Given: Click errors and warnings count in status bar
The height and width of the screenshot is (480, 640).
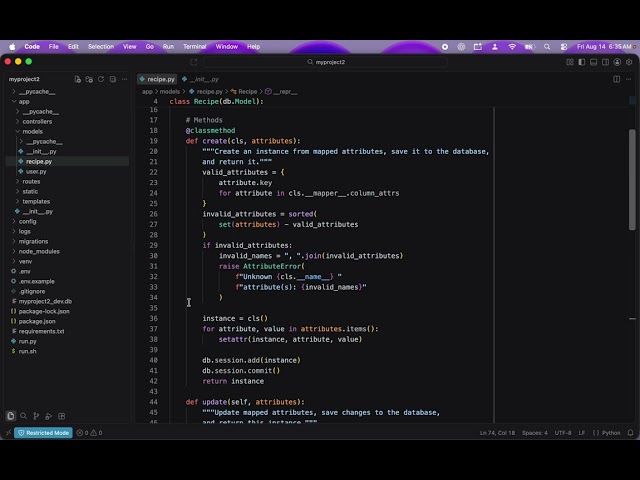Looking at the screenshot, I should [89, 433].
